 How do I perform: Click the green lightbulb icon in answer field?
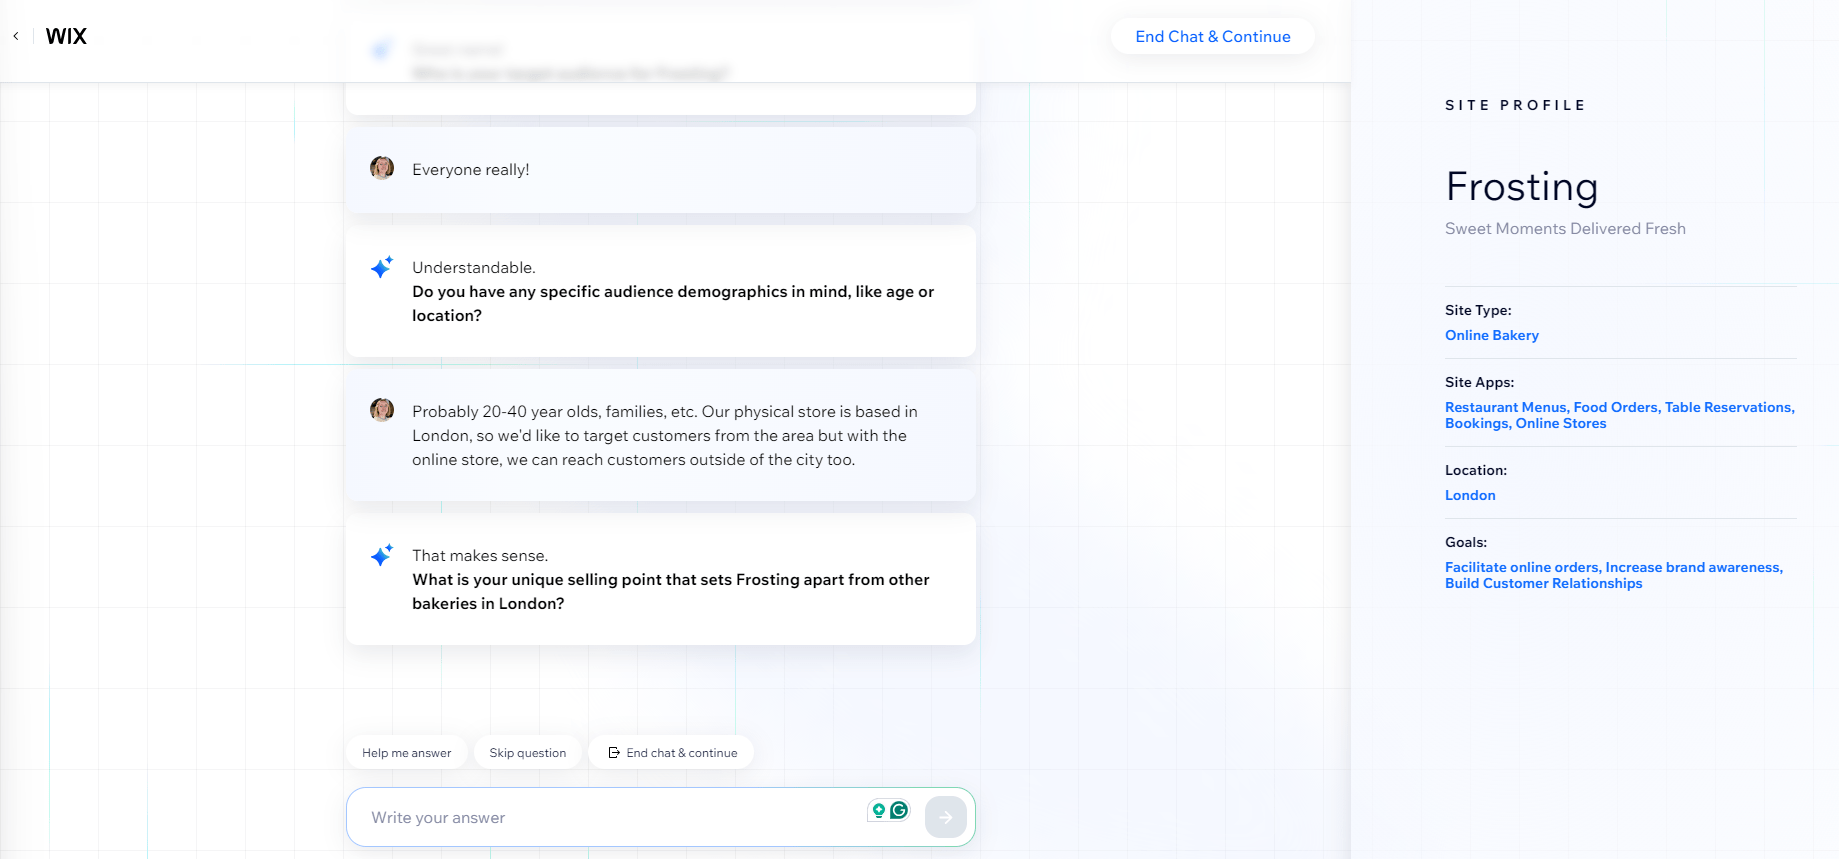point(879,810)
